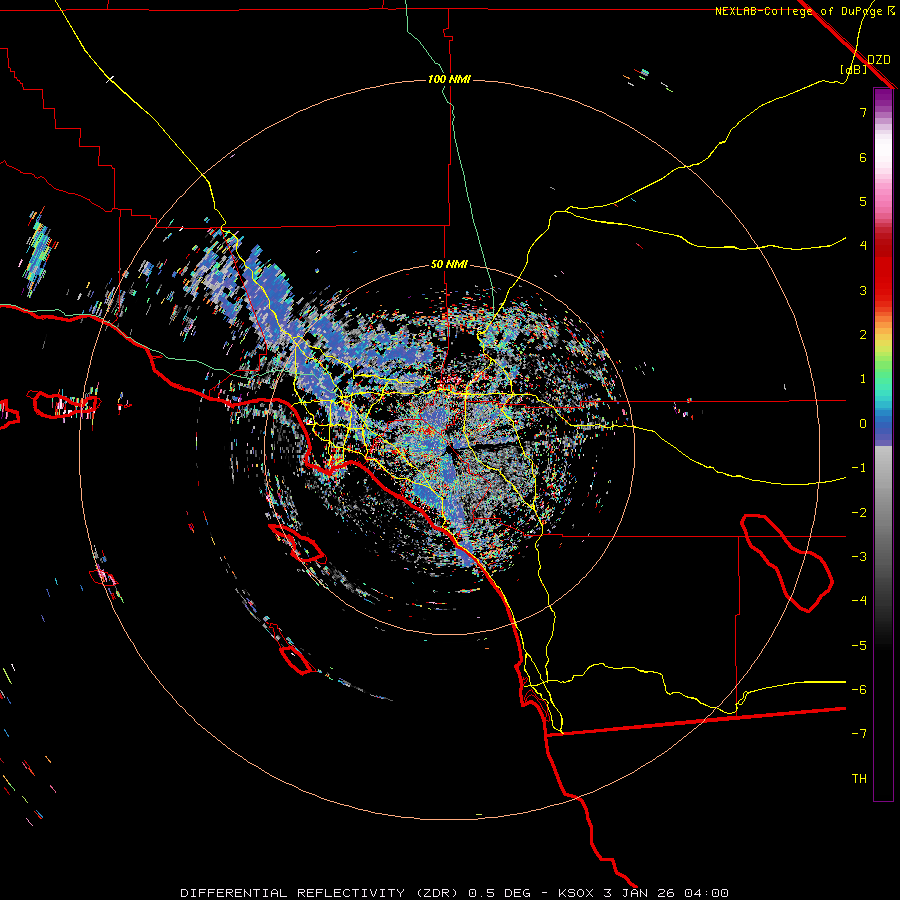Click the "1" value on the color scale
Viewport: 900px width, 900px height.
863,379
